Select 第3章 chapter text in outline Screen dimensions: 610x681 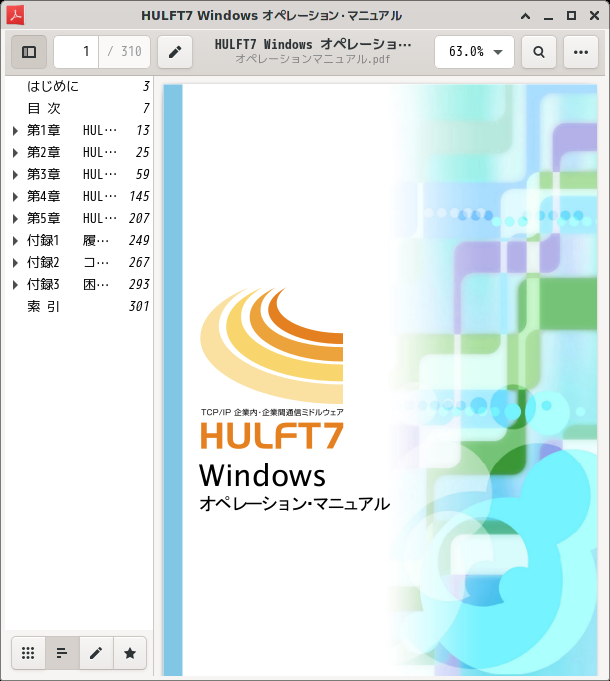coord(43,175)
